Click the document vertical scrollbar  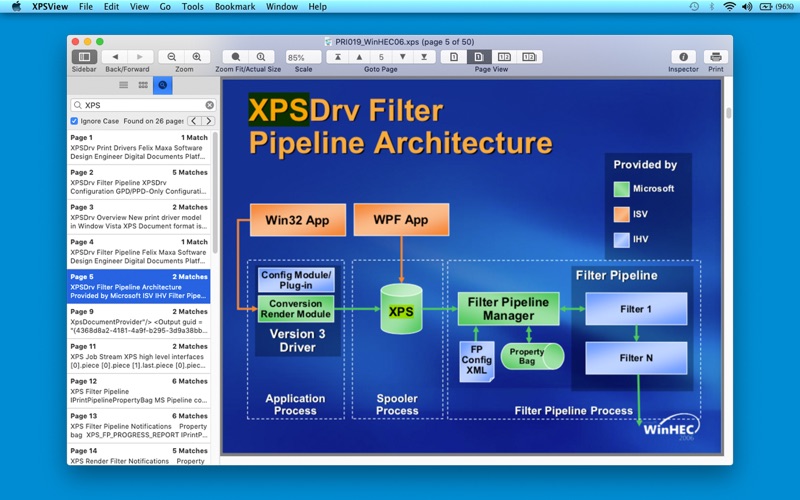[x=728, y=265]
